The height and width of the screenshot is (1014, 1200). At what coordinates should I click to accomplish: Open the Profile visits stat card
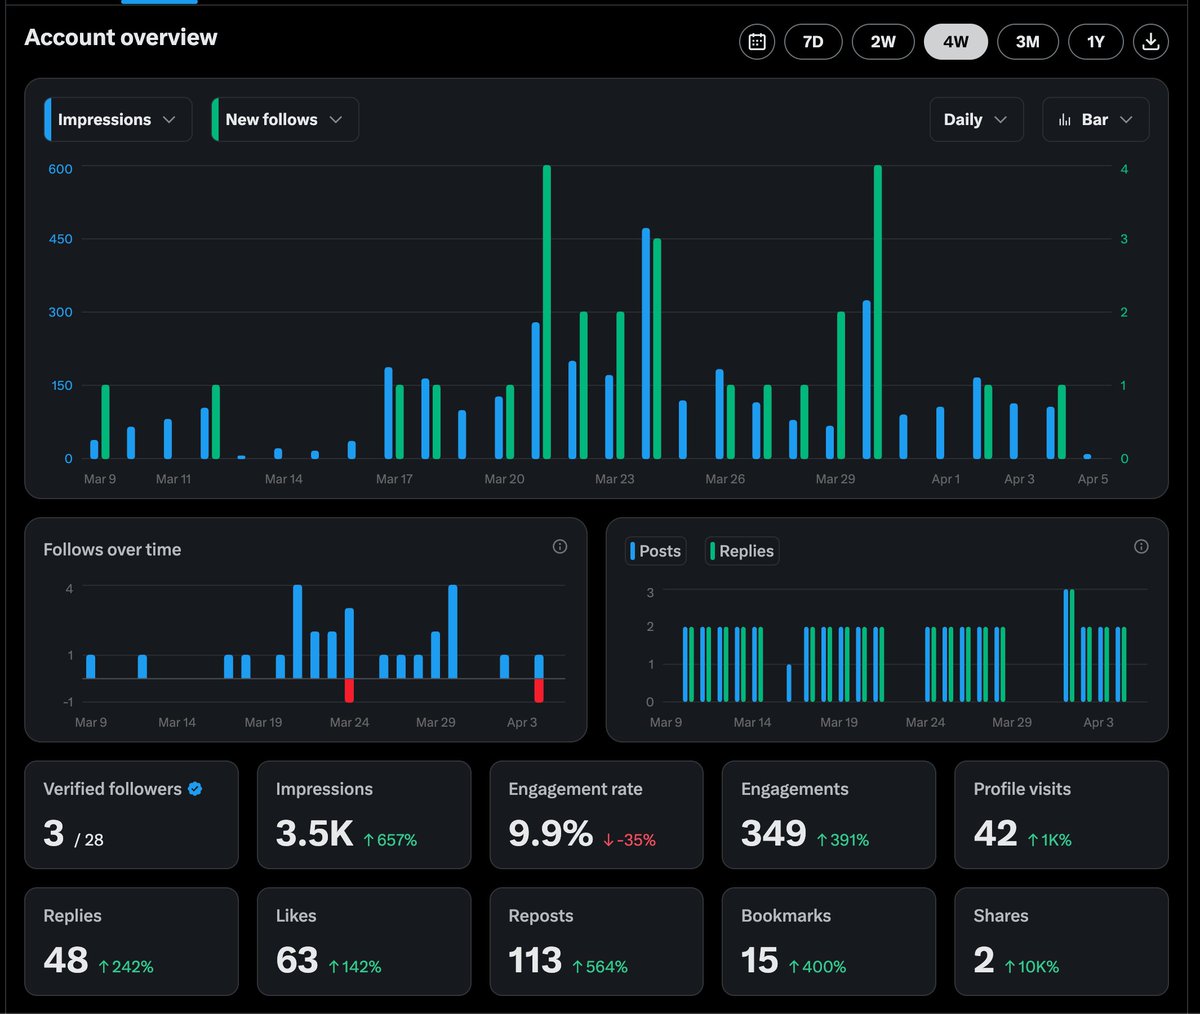pos(1061,815)
